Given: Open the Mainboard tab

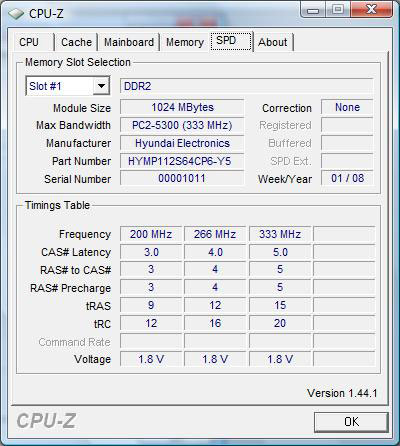Looking at the screenshot, I should (x=129, y=42).
